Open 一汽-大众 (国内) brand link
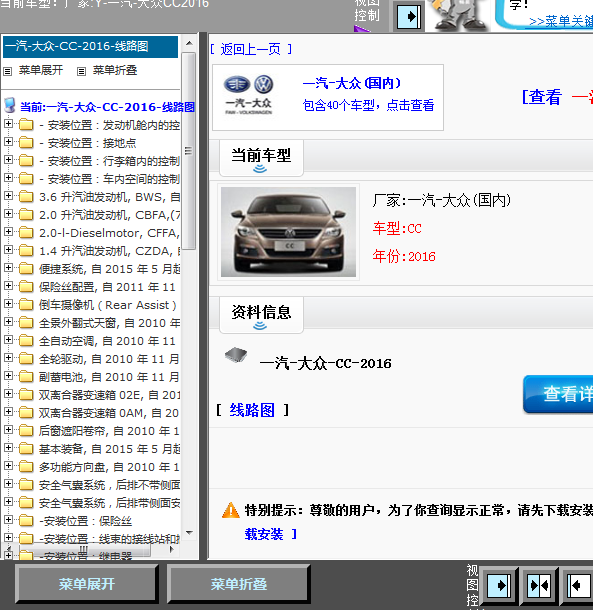This screenshot has height=610, width=593. point(352,83)
